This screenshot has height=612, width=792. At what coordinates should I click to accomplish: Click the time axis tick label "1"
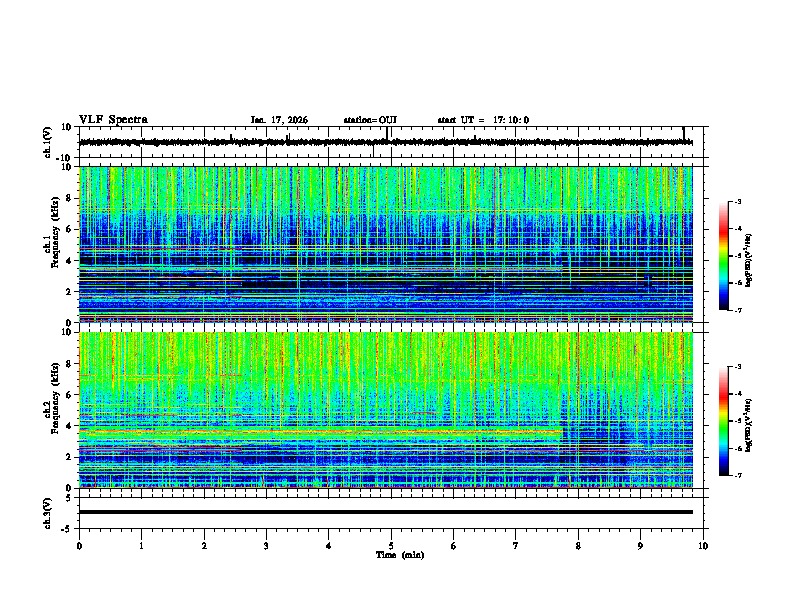[141, 546]
